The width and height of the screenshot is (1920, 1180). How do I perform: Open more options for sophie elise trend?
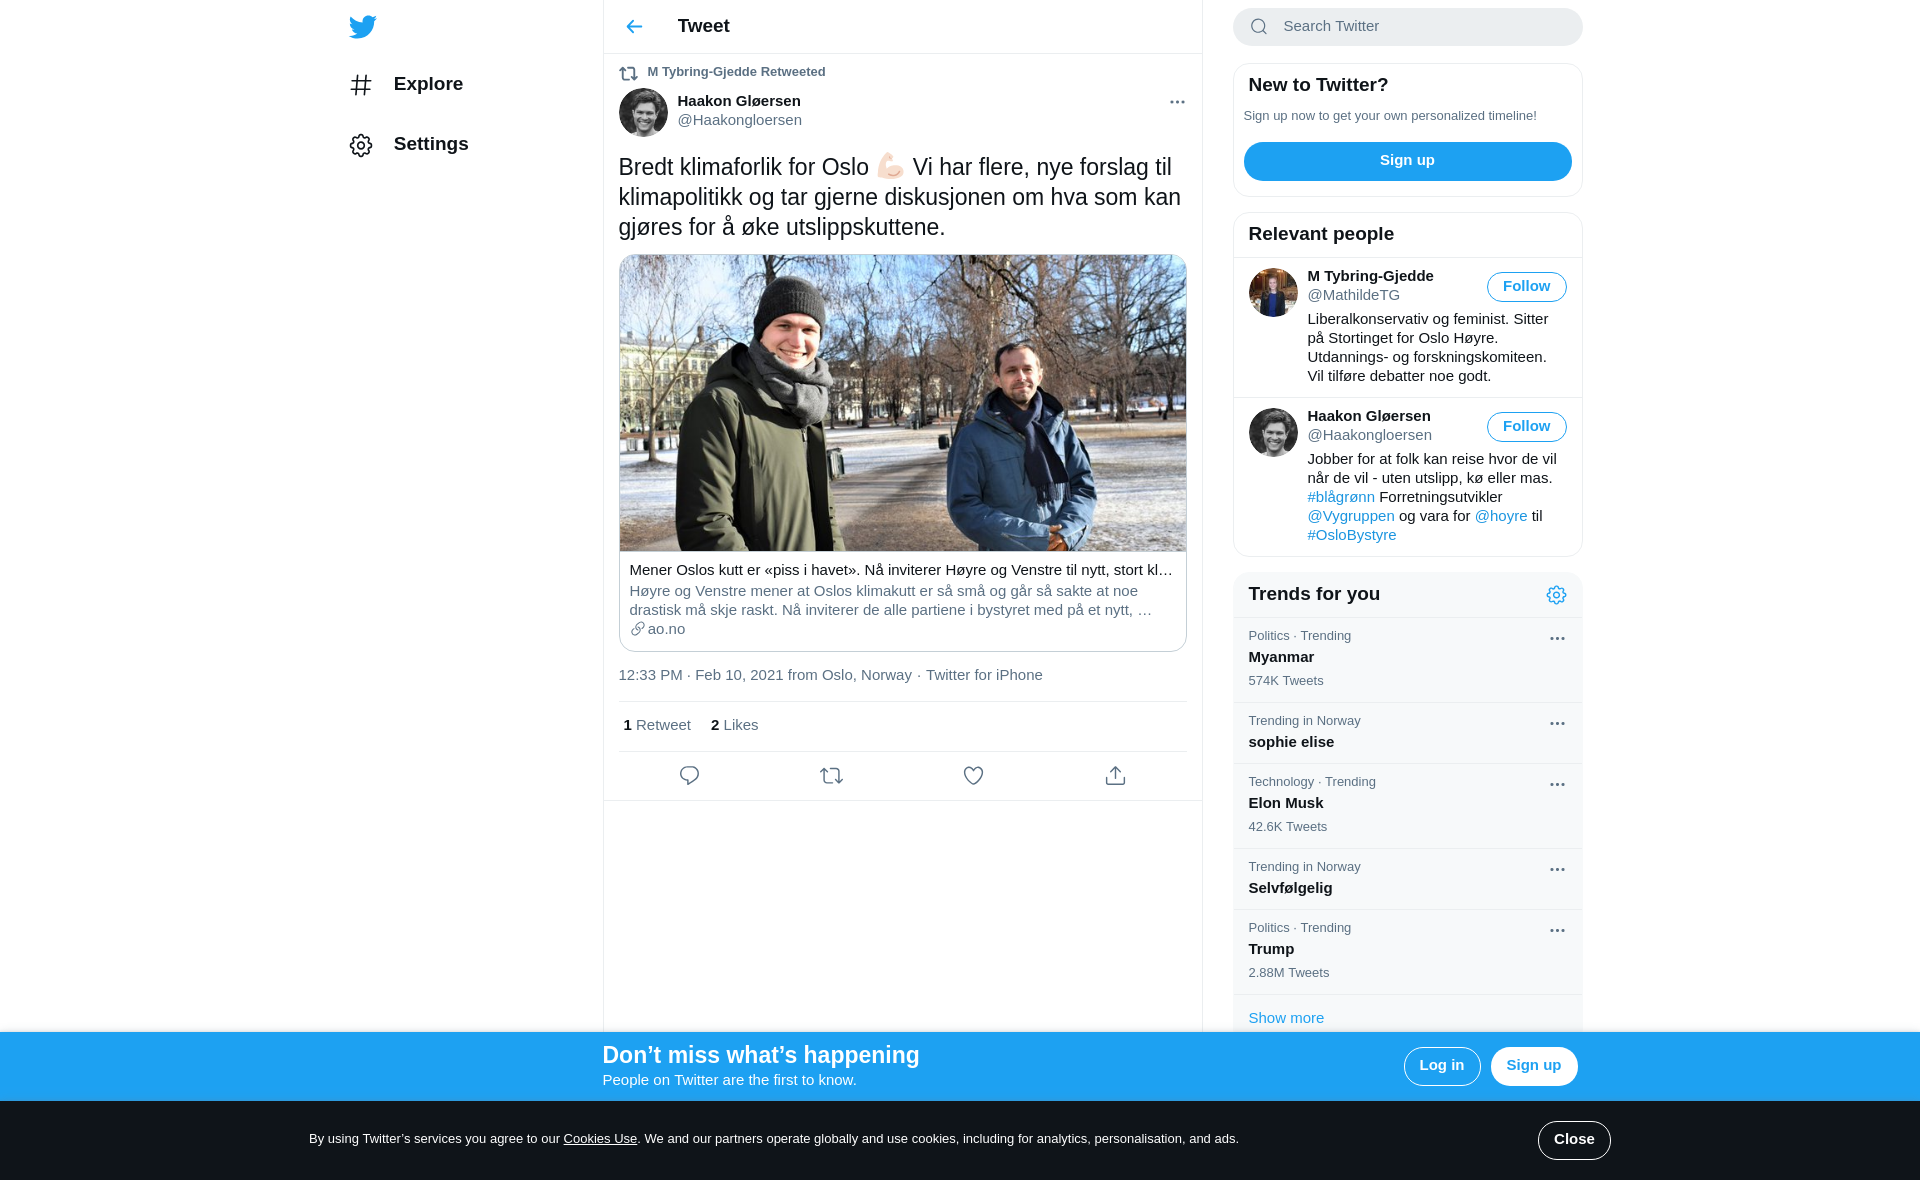tap(1557, 724)
